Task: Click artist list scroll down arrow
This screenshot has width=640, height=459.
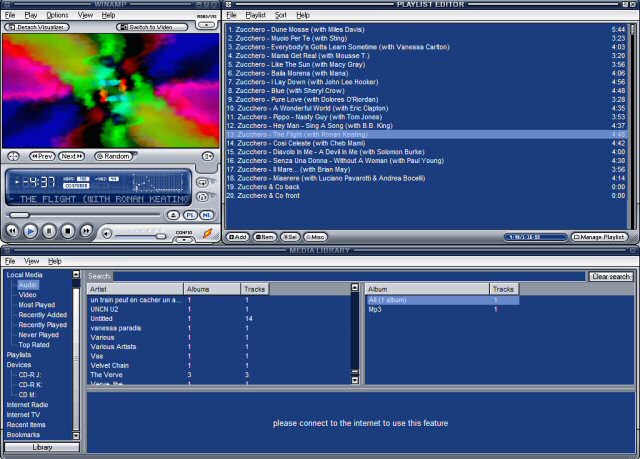Action: coord(355,380)
